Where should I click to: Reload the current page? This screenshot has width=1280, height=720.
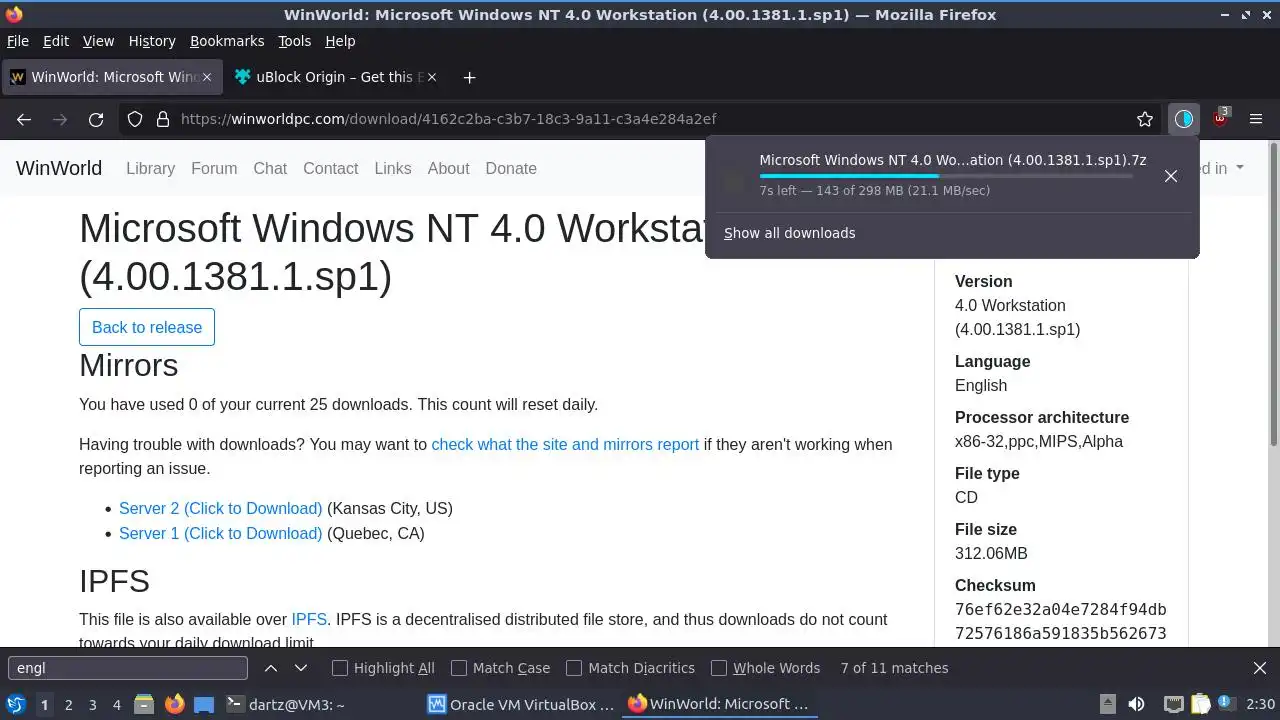(x=96, y=119)
